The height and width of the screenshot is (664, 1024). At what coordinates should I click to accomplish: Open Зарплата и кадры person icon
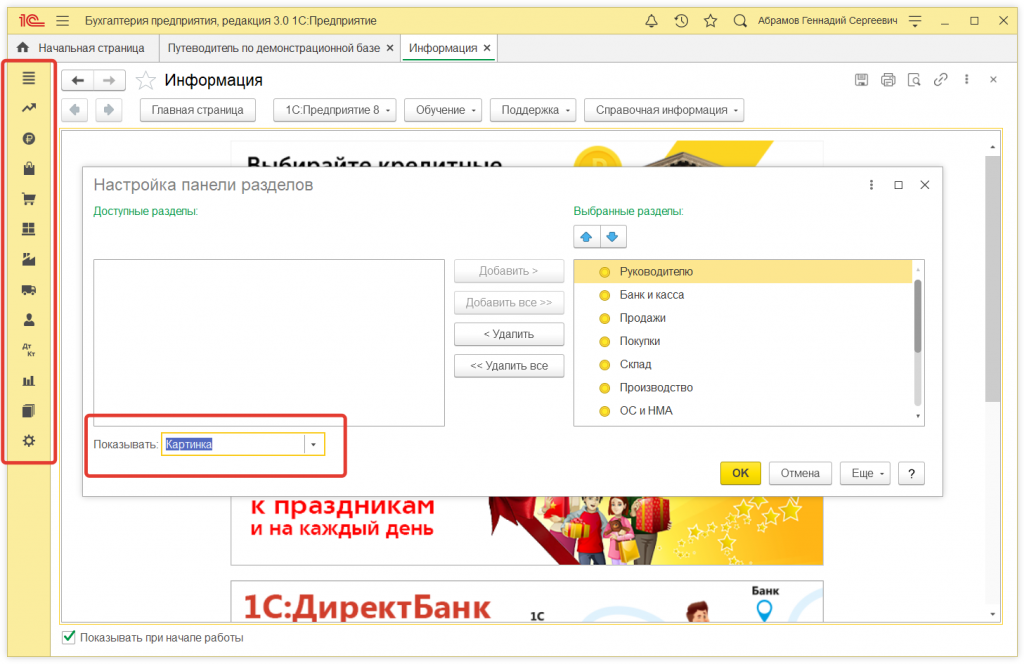(29, 319)
